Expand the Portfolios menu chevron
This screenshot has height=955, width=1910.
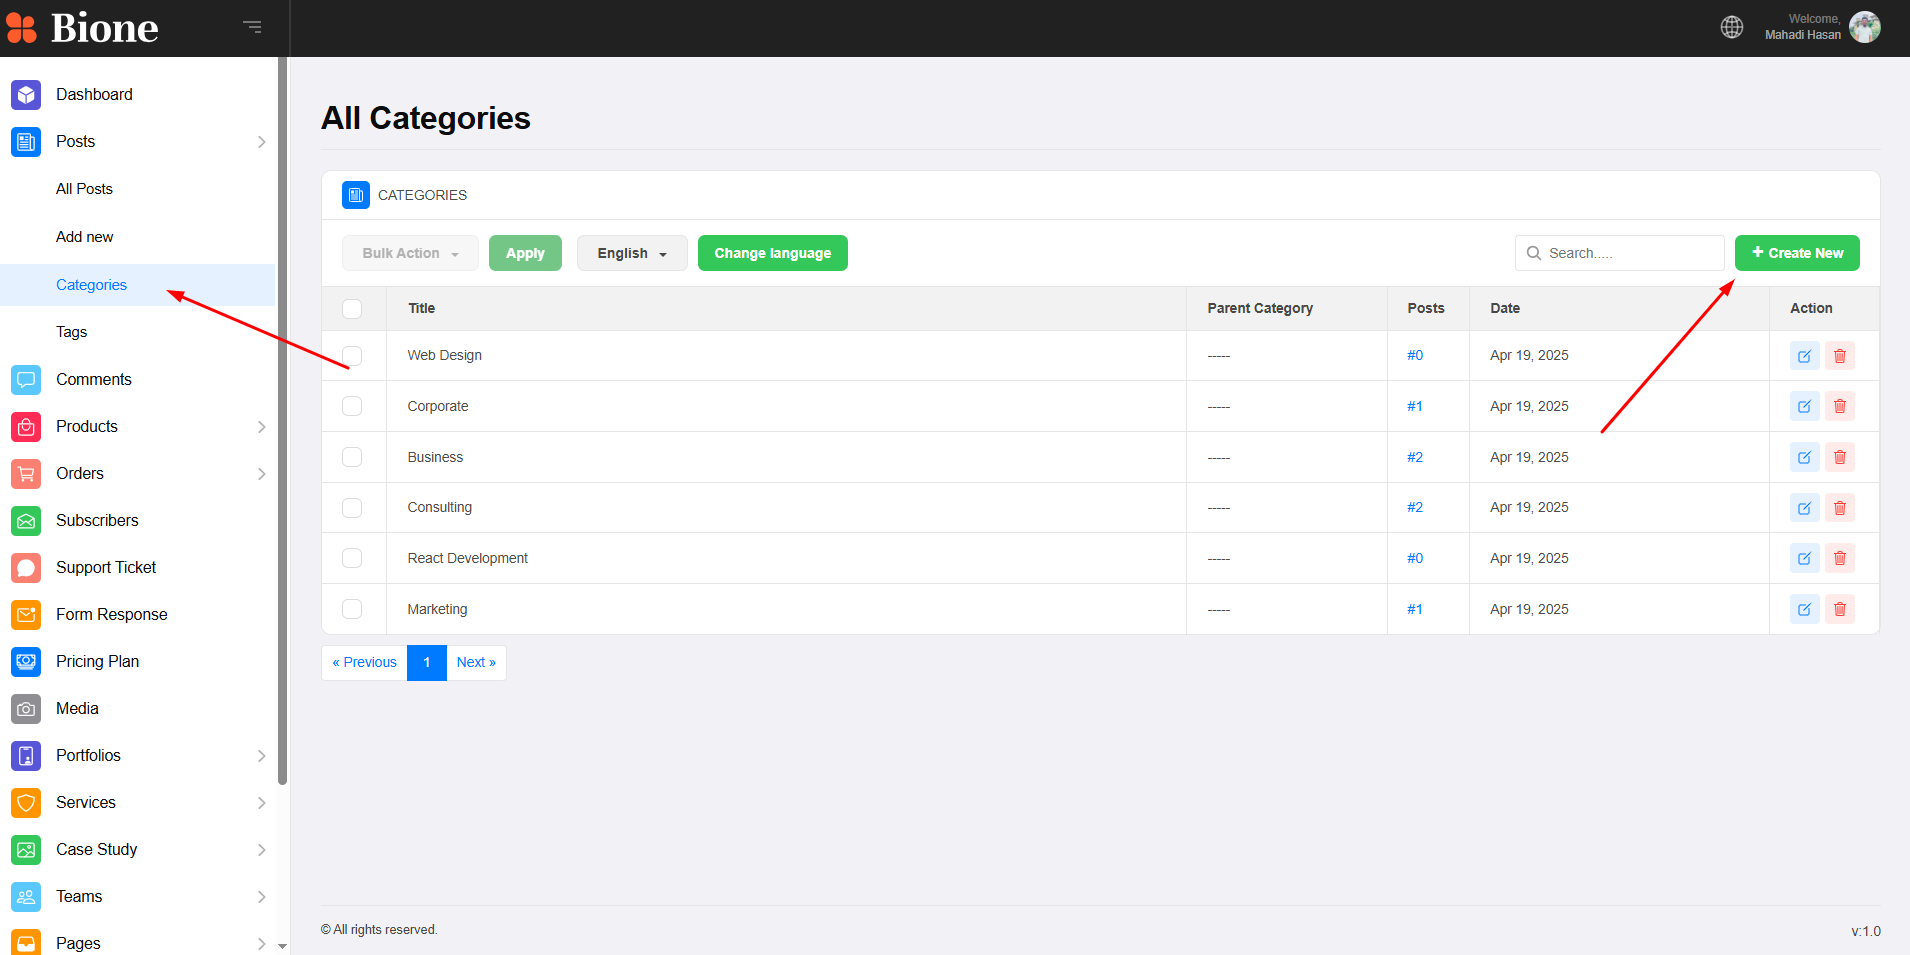click(261, 756)
